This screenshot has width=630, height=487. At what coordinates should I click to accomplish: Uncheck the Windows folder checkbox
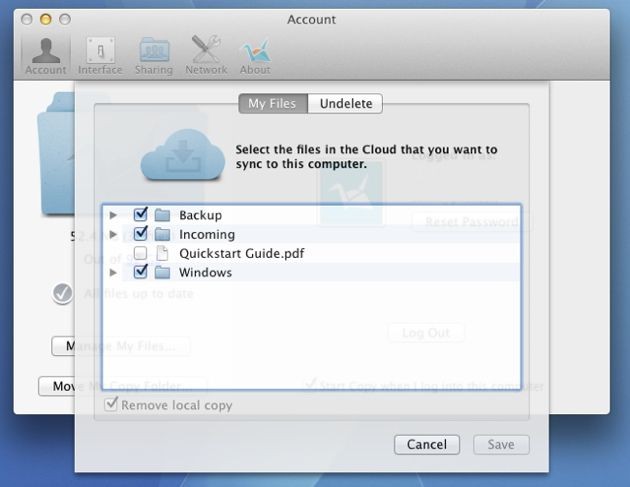(x=140, y=272)
